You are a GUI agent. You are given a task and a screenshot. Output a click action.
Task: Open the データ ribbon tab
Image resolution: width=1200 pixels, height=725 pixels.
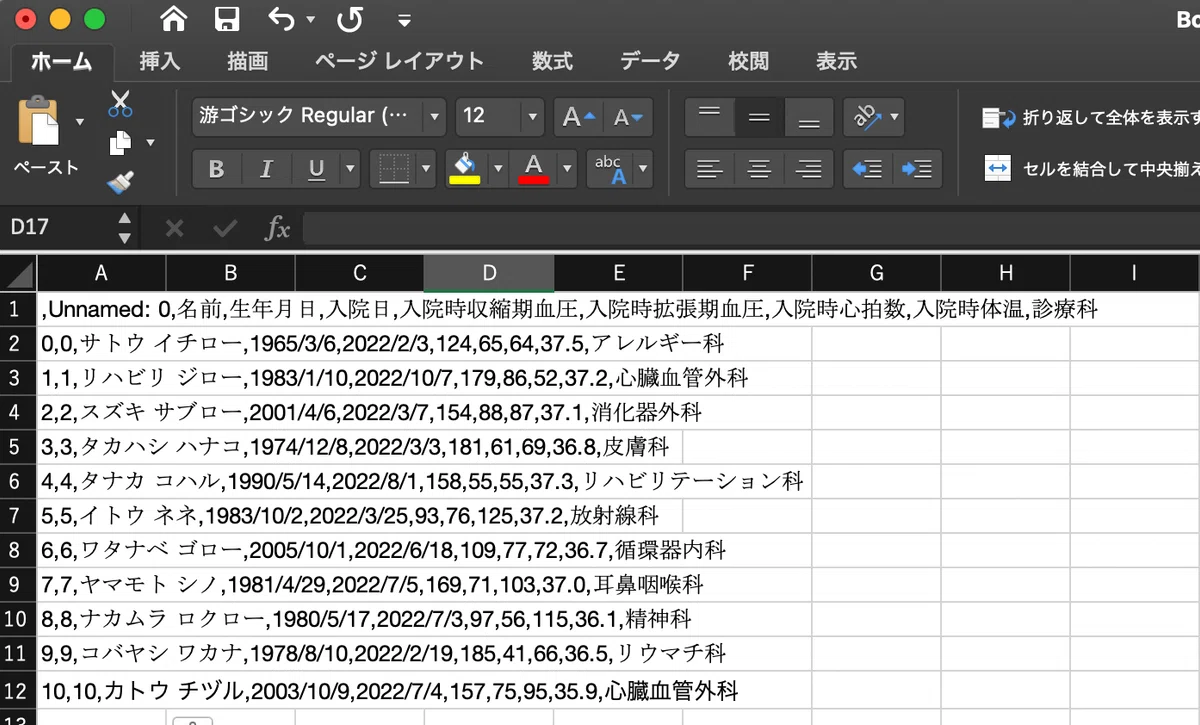pyautogui.click(x=650, y=62)
